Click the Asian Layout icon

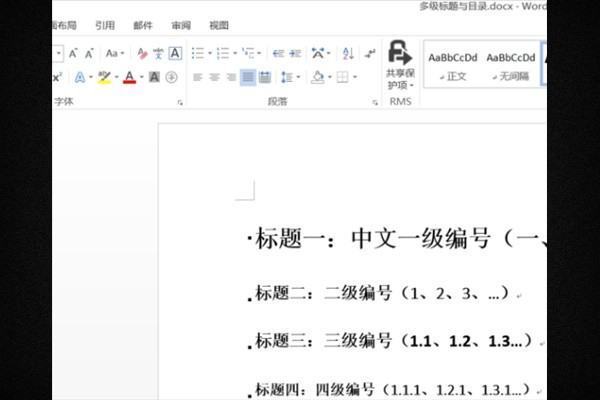318,53
